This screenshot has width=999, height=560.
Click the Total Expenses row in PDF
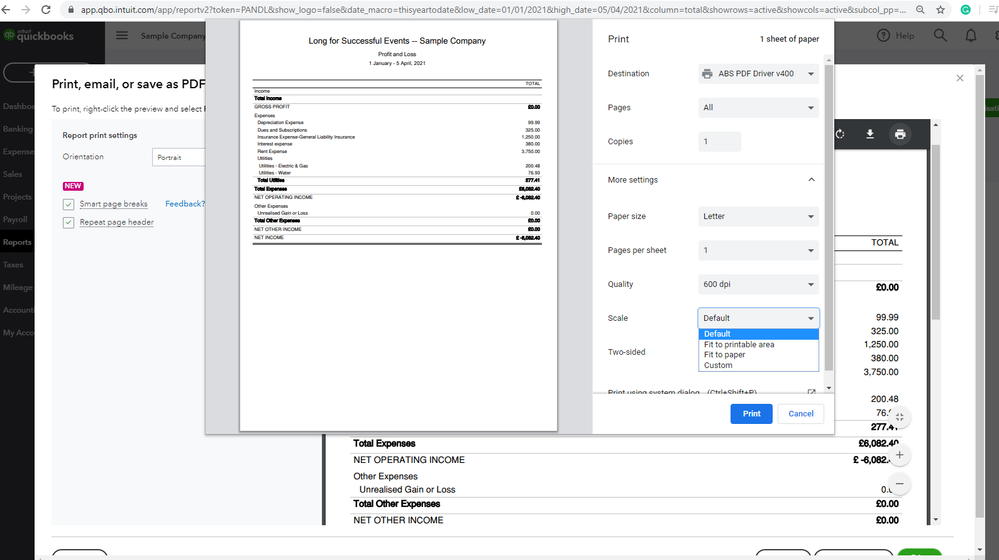pyautogui.click(x=626, y=443)
